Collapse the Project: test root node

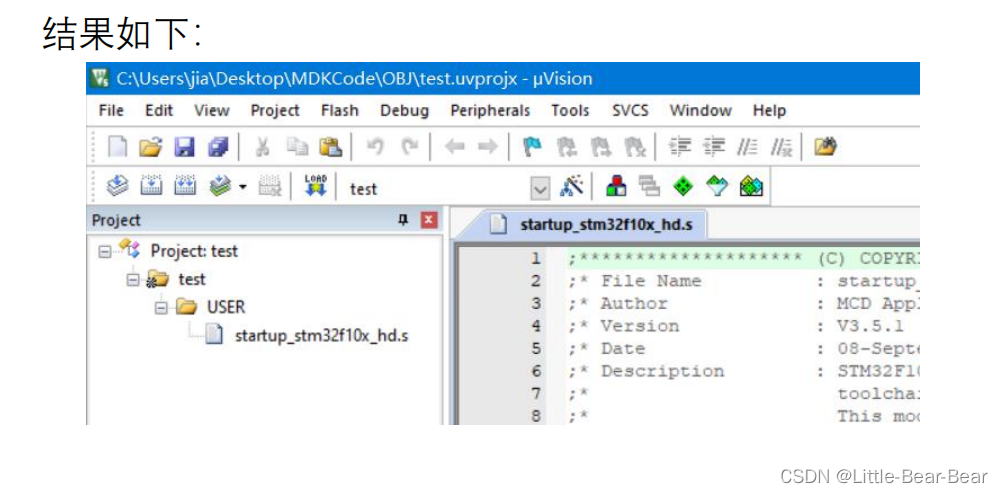point(104,251)
